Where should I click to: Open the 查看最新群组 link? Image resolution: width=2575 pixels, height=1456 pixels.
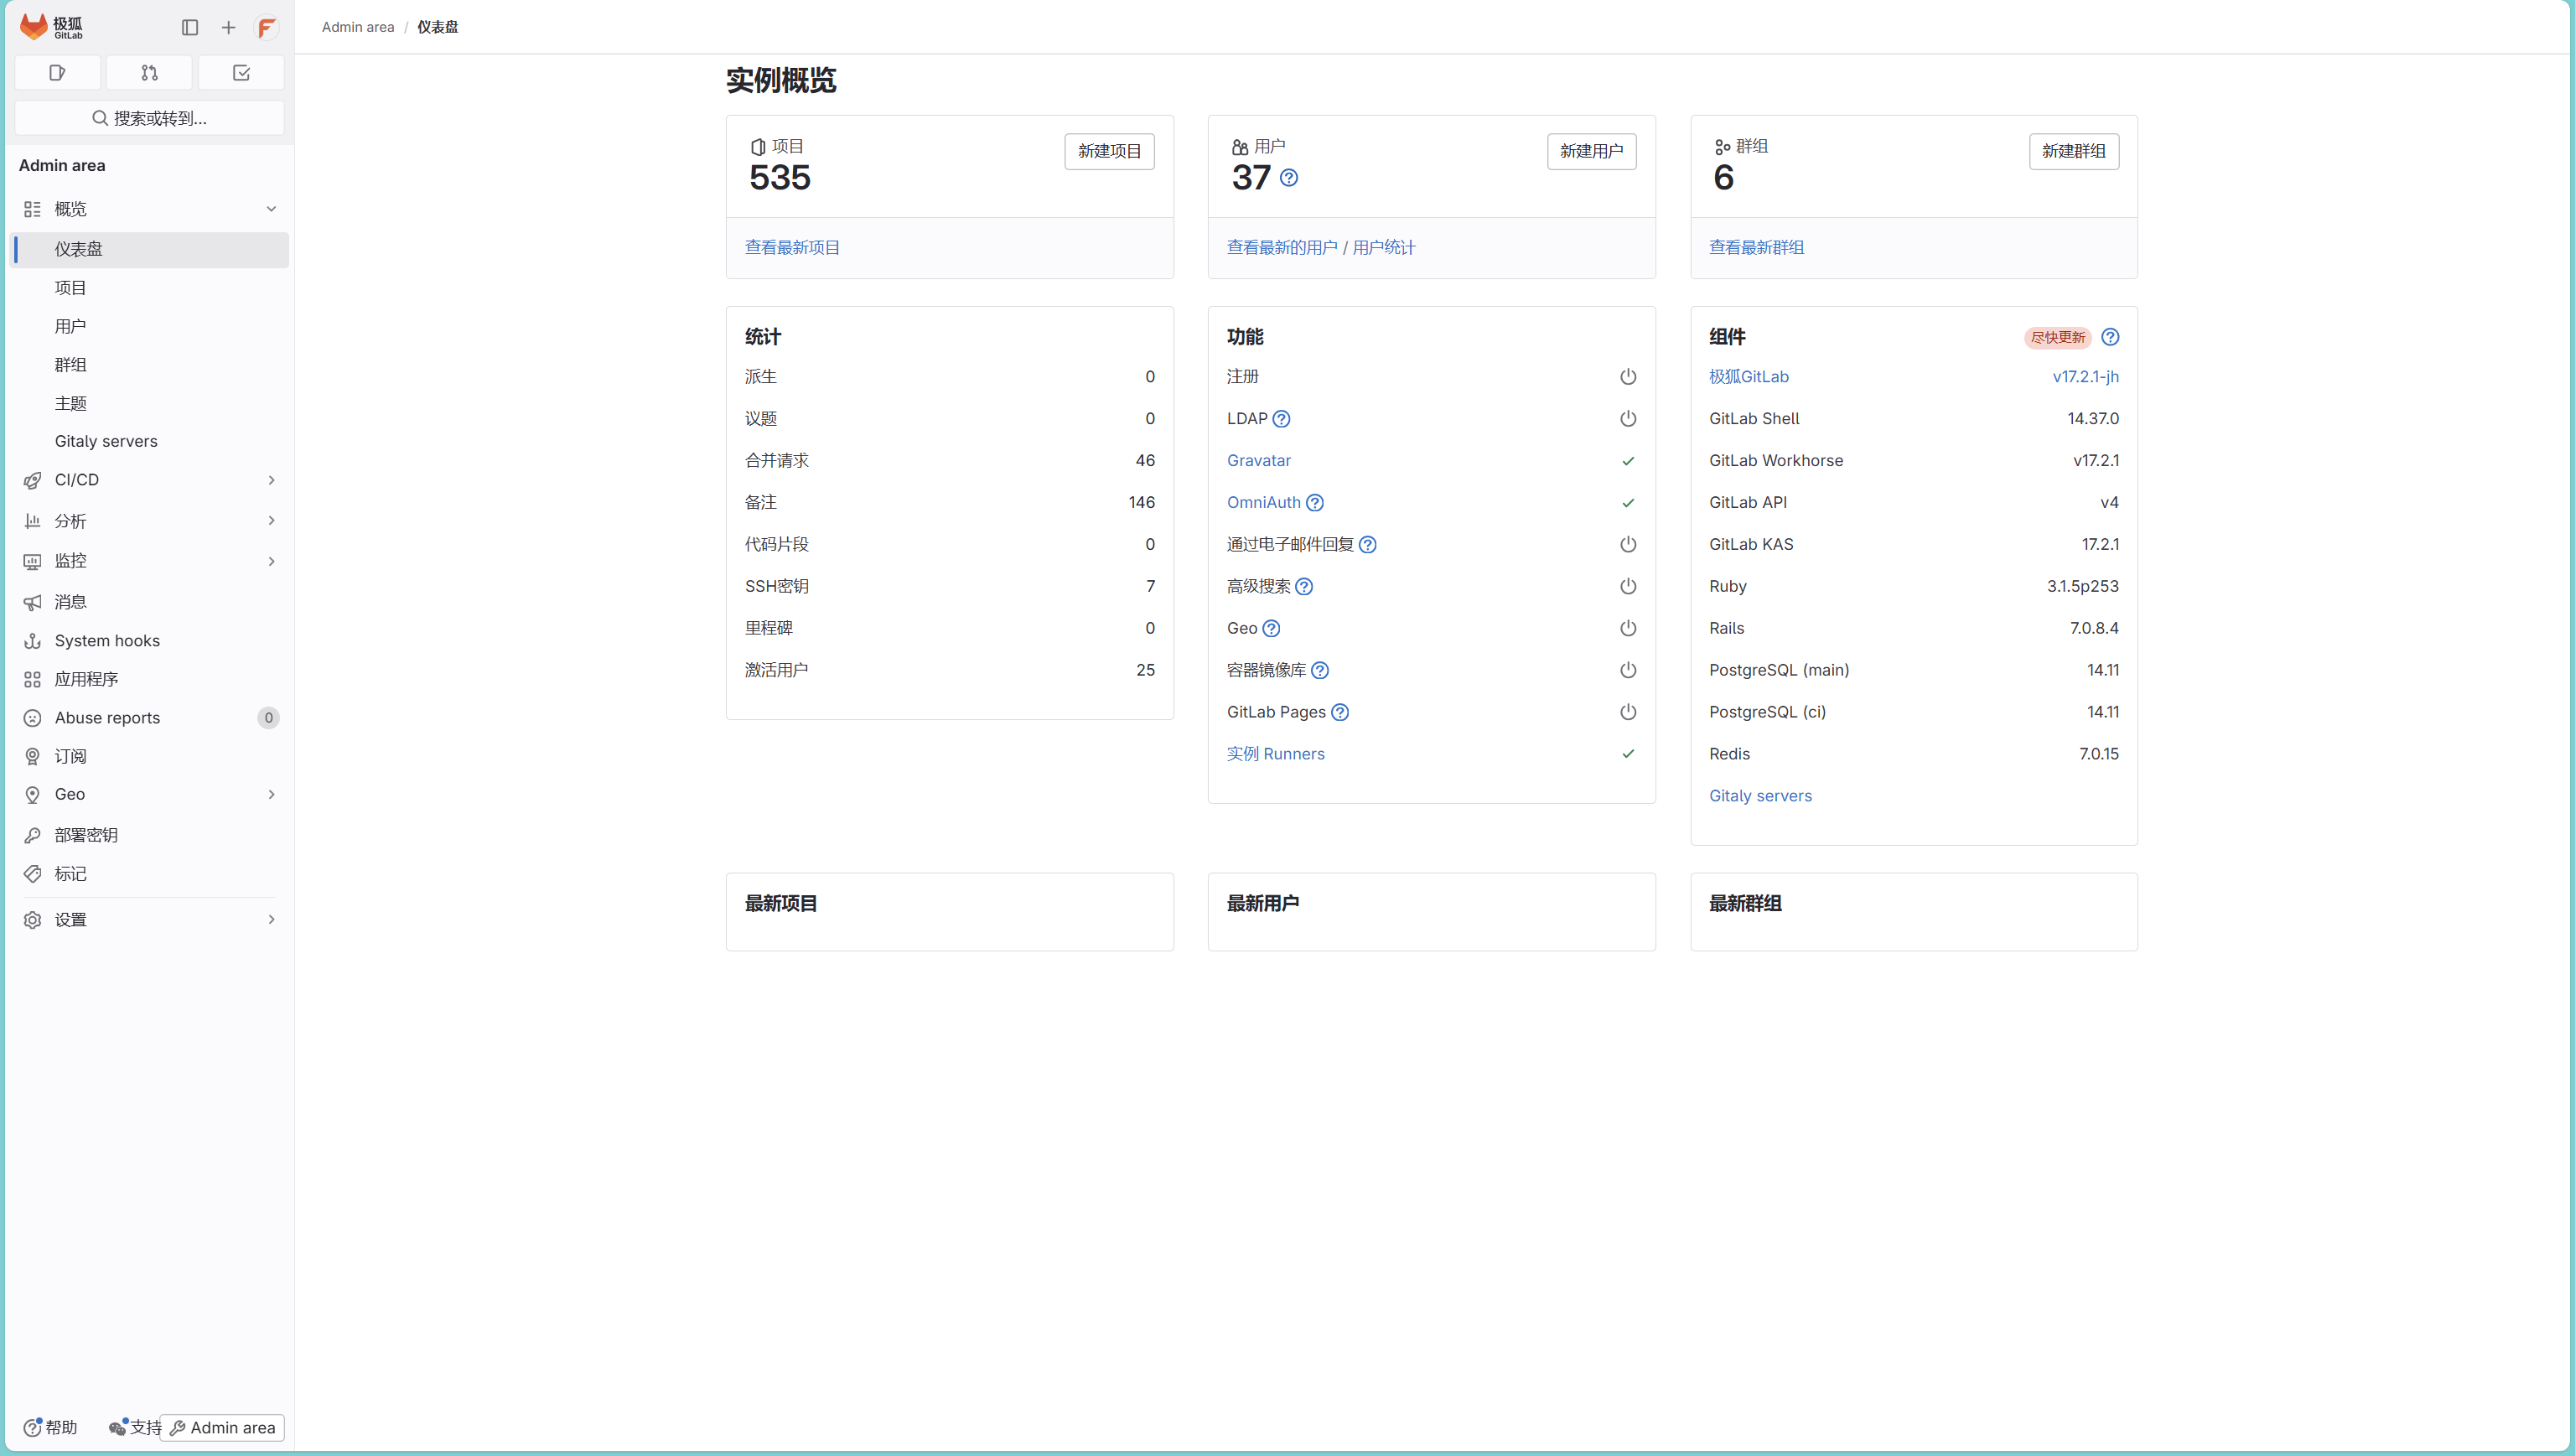[x=1756, y=247]
